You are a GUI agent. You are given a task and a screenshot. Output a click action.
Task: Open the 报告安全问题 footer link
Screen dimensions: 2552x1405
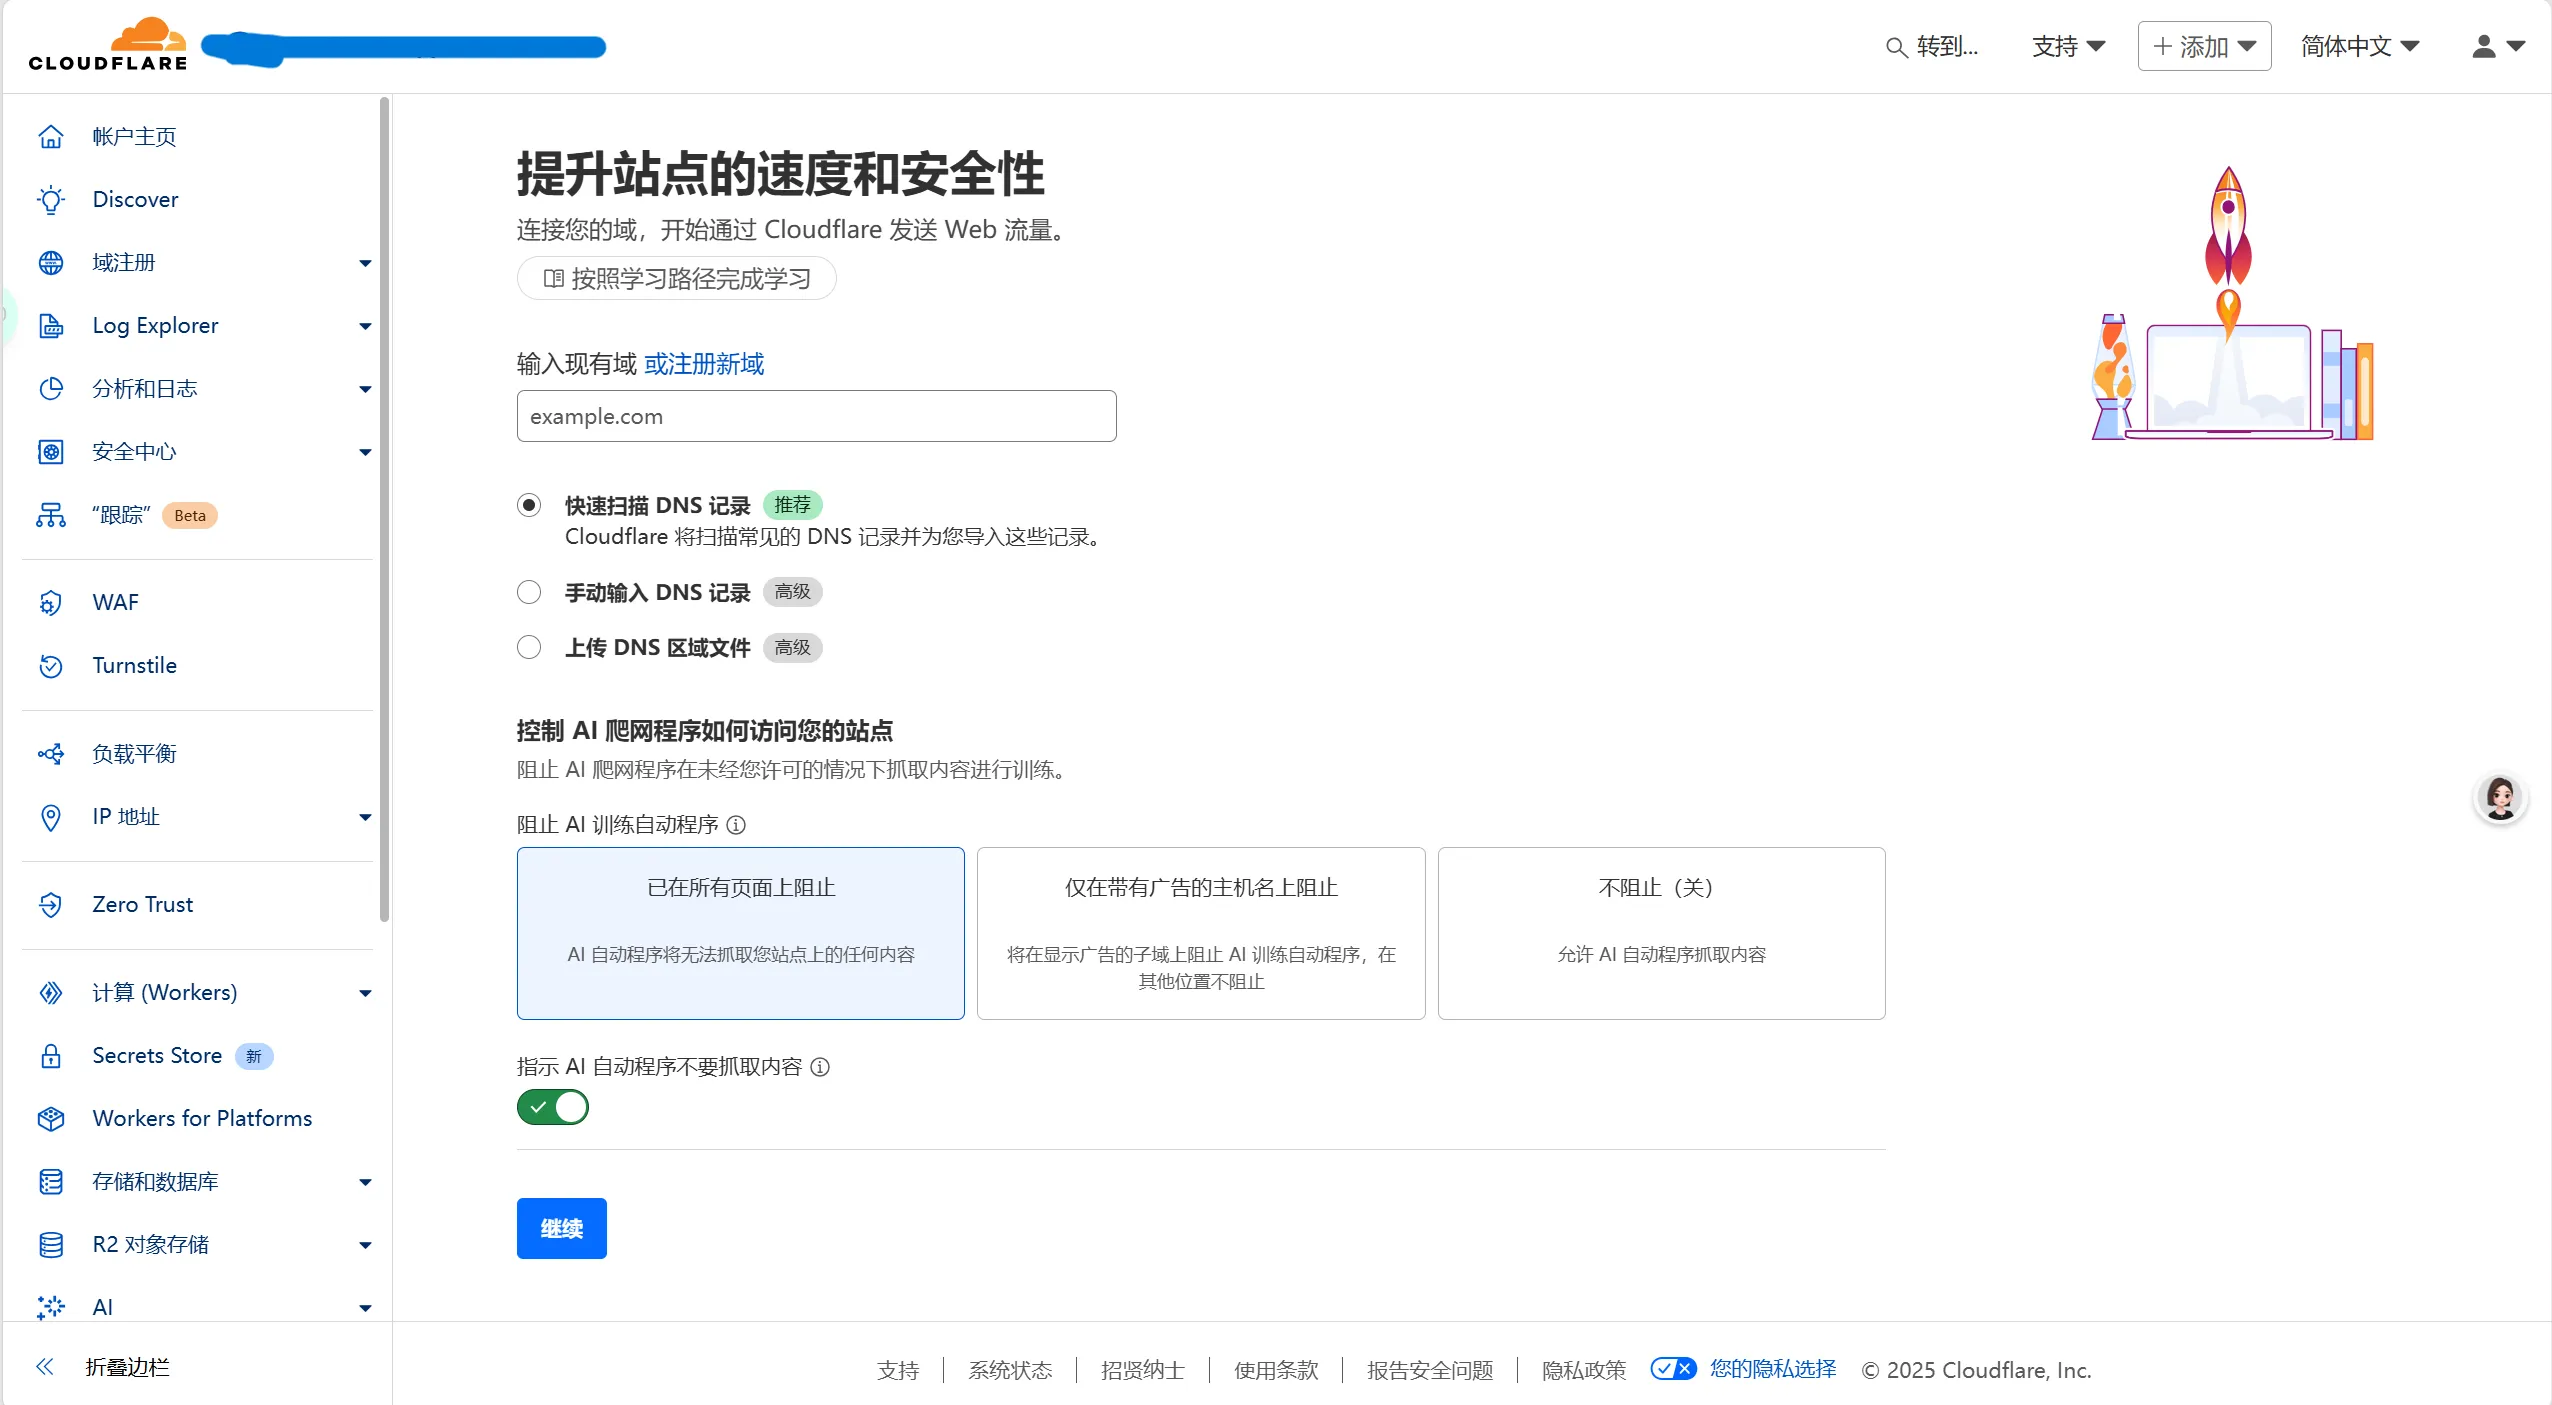pos(1430,1370)
